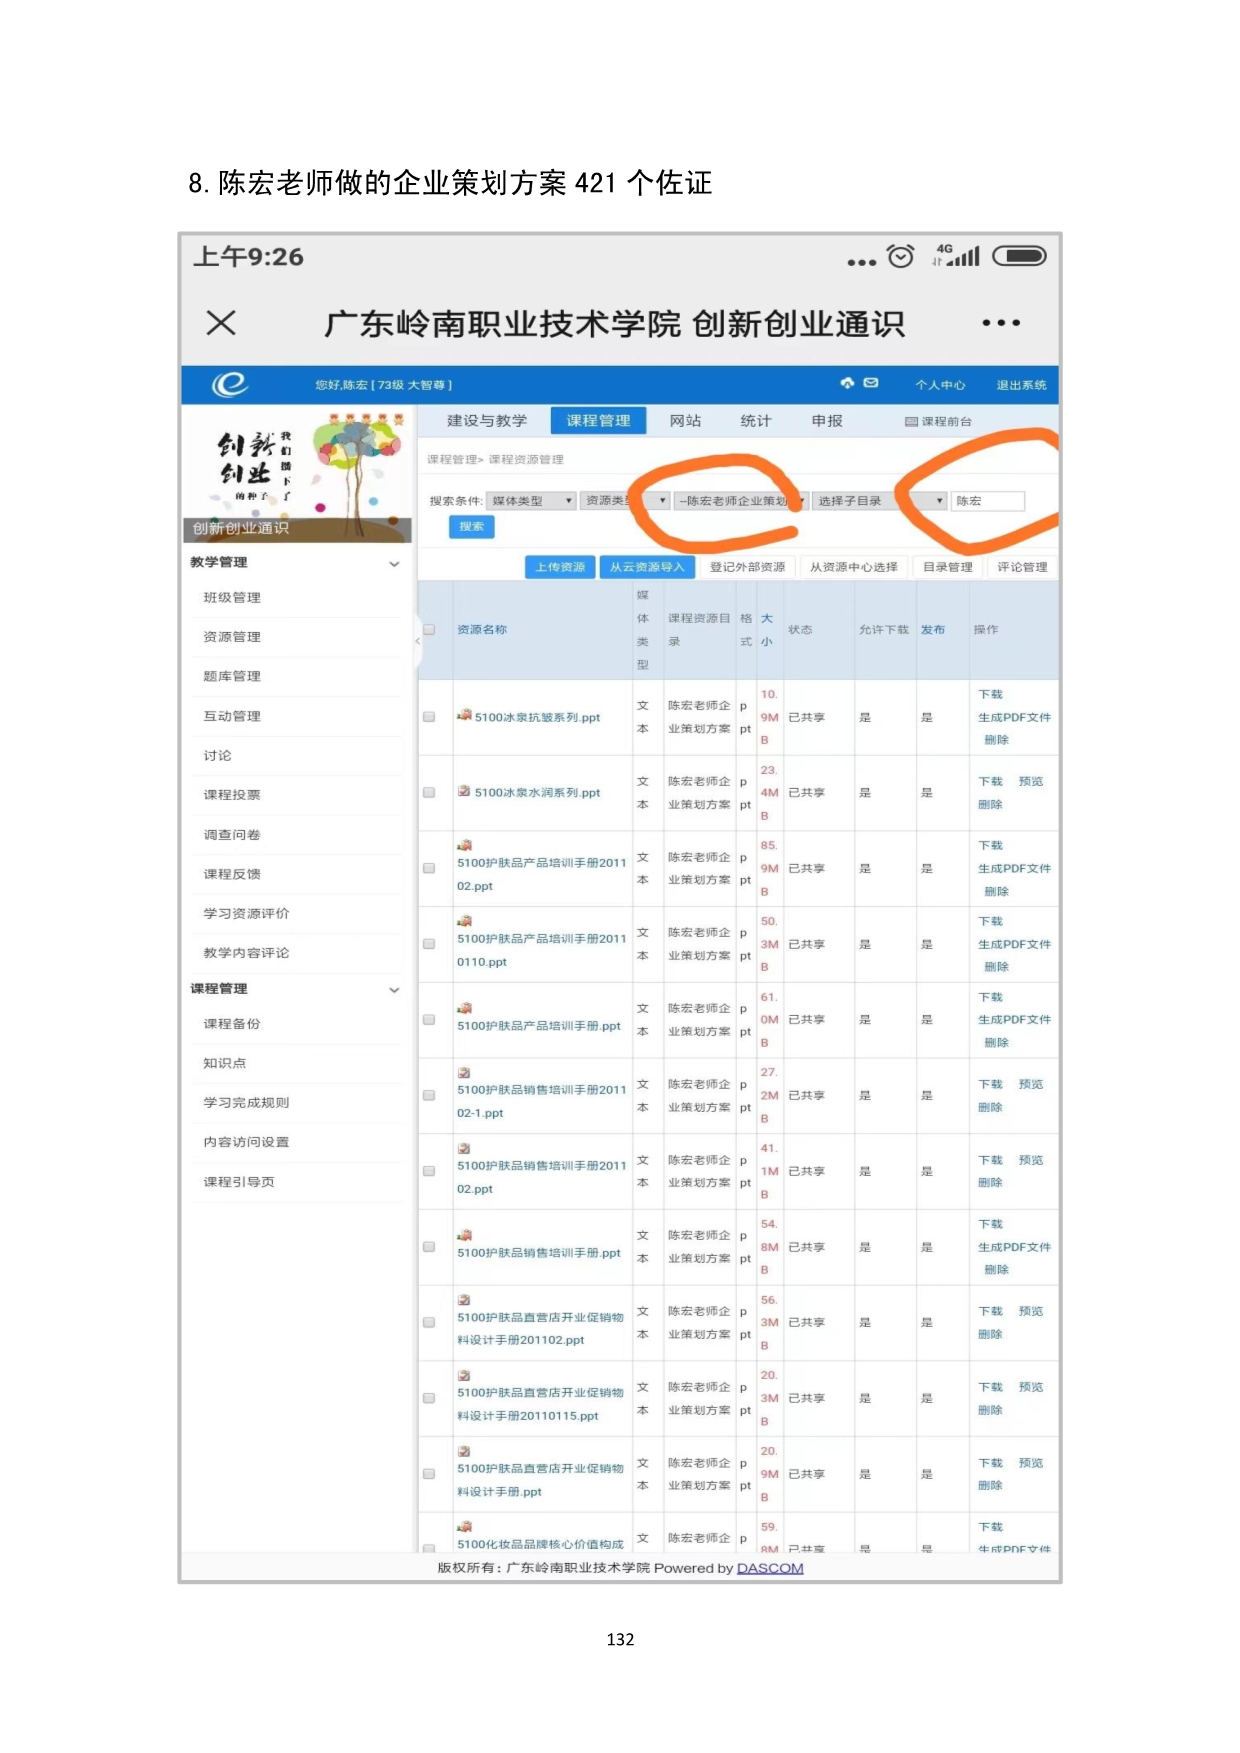Open the mail envelope icon in header
The image size is (1240, 1753).
871,383
